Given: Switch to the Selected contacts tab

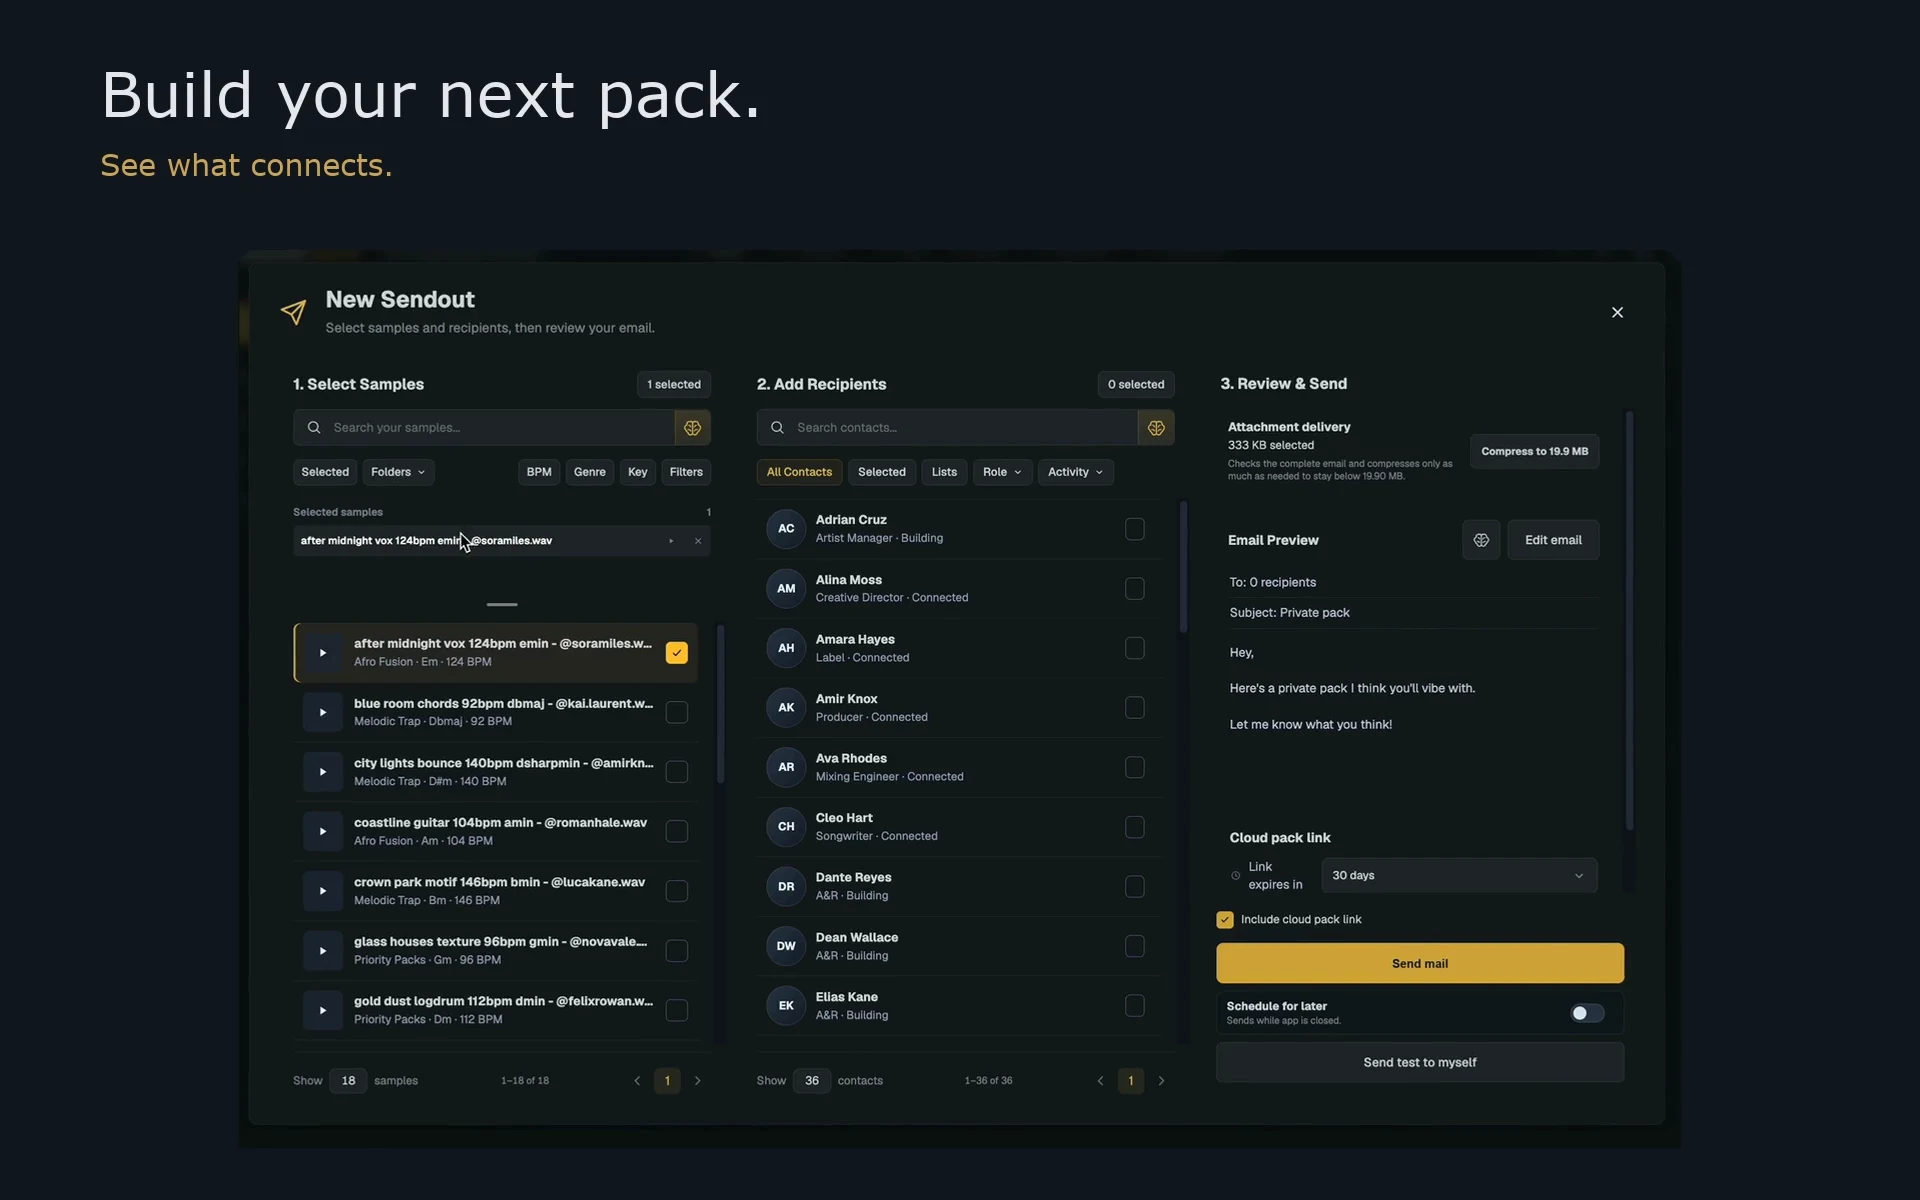Looking at the screenshot, I should [x=882, y=472].
